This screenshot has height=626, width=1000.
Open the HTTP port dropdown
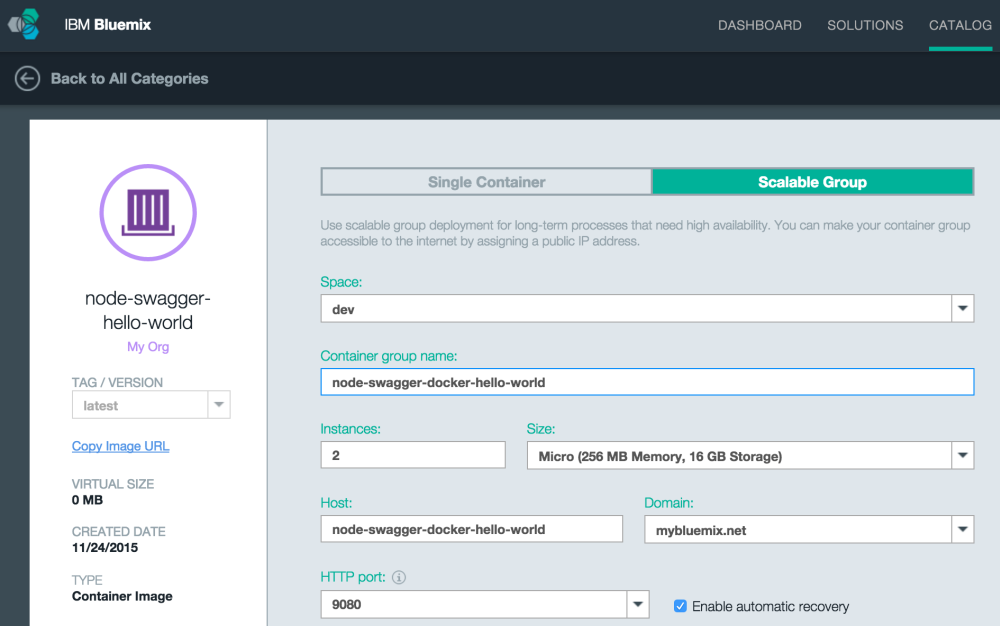(x=637, y=604)
